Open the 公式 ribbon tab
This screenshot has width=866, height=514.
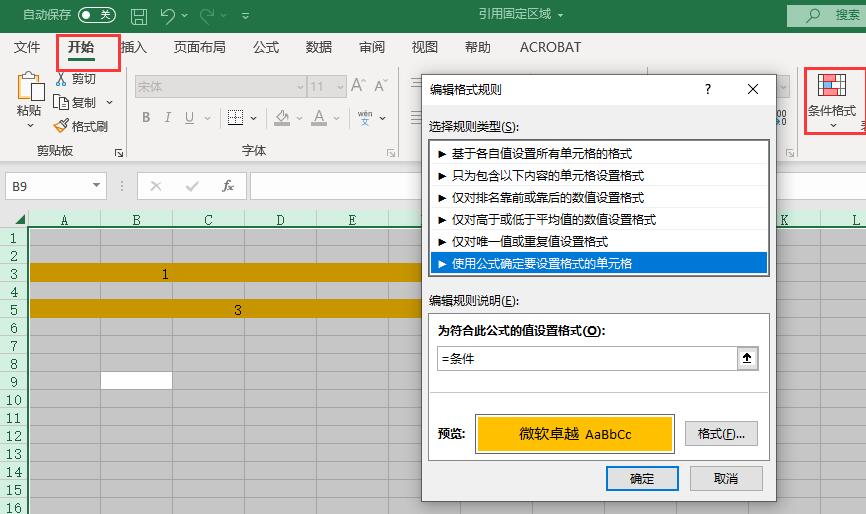click(266, 47)
